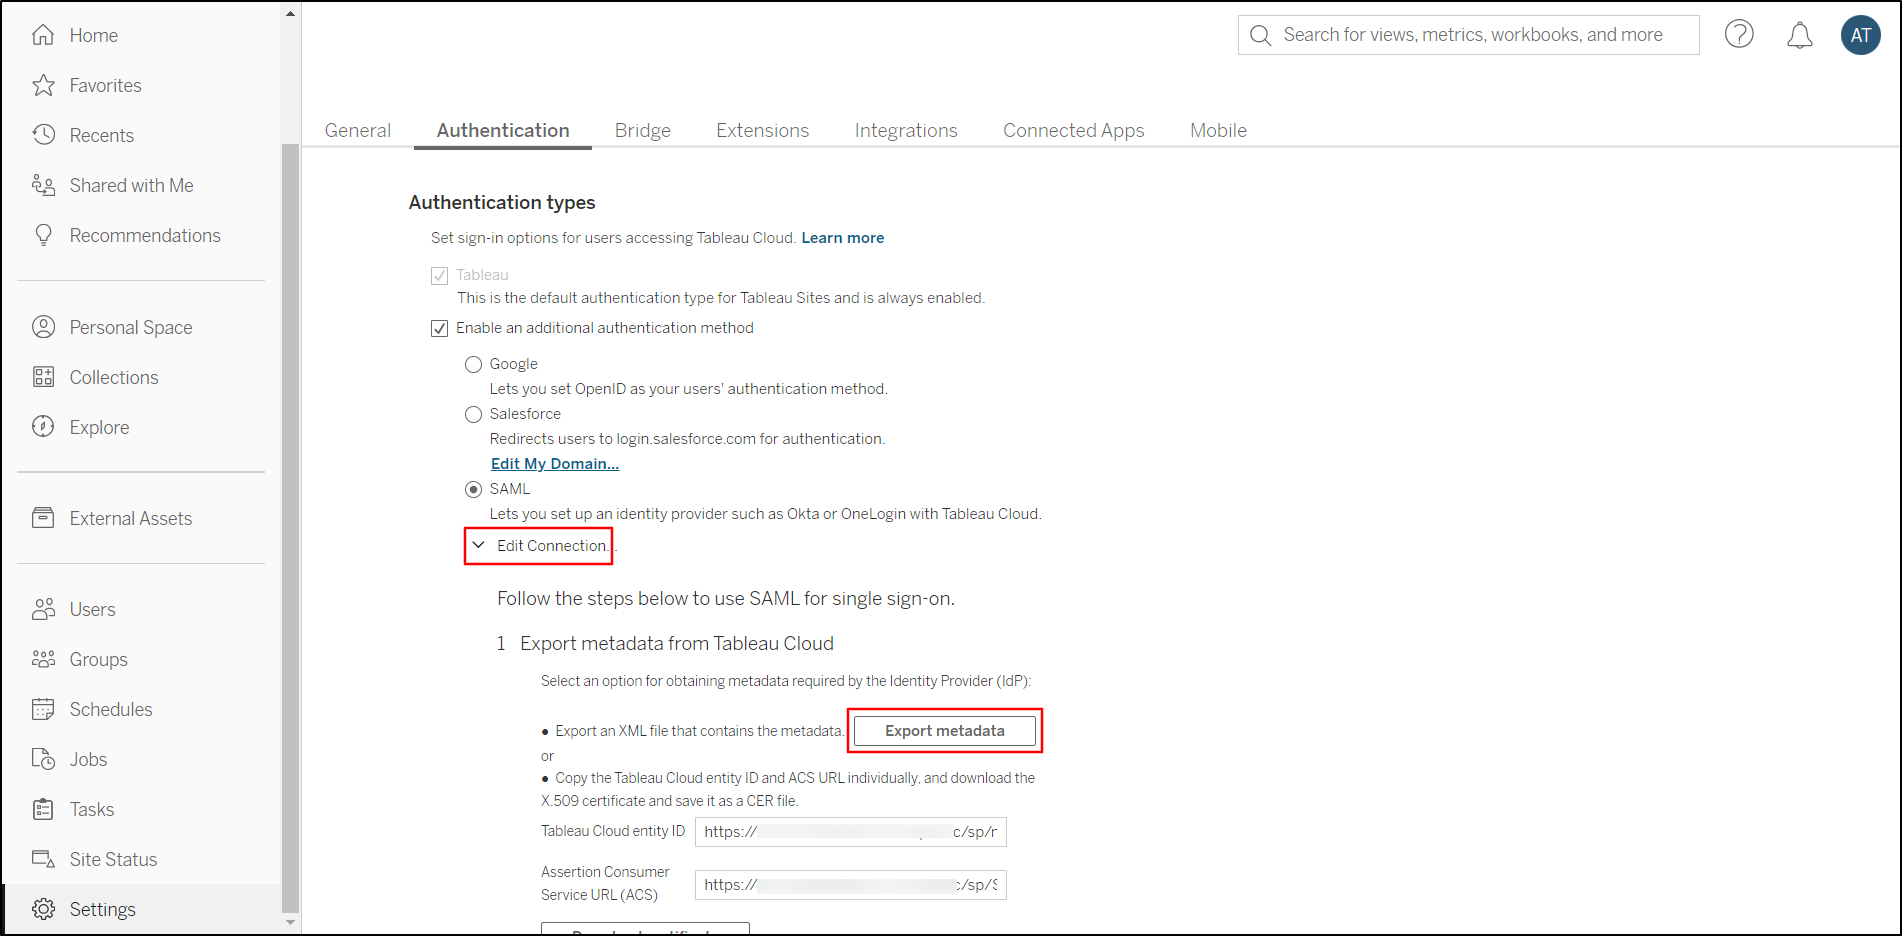The image size is (1902, 936).
Task: Click the Tasks clipboard icon
Action: tap(43, 809)
